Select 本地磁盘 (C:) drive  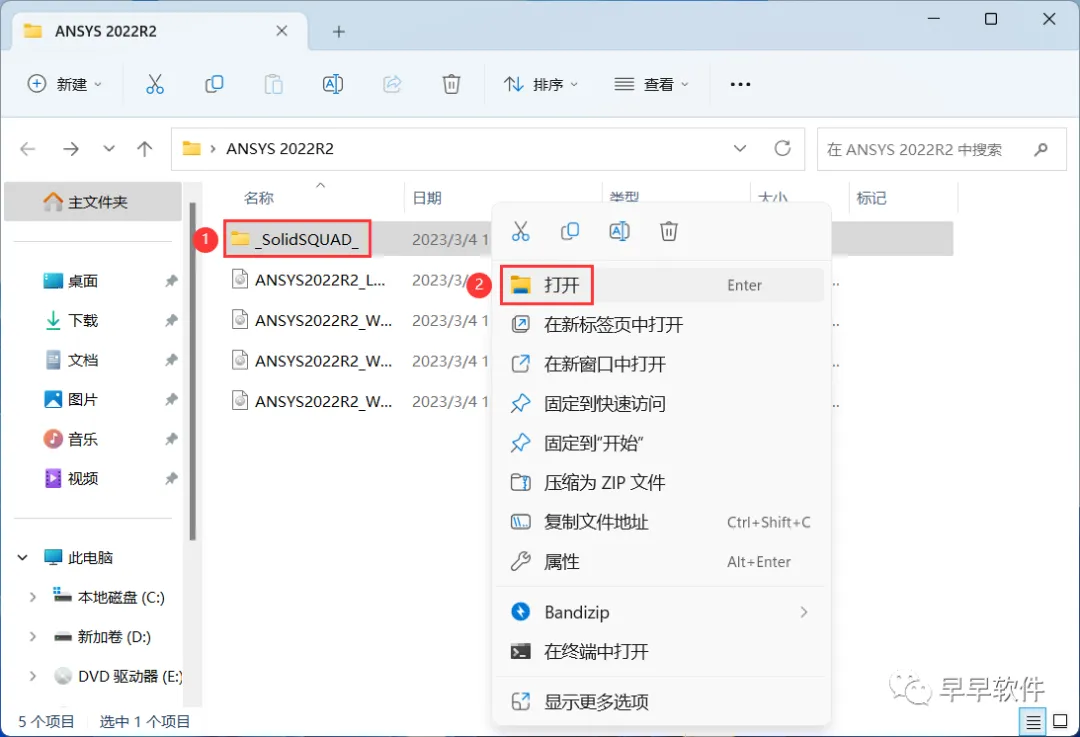pos(121,597)
